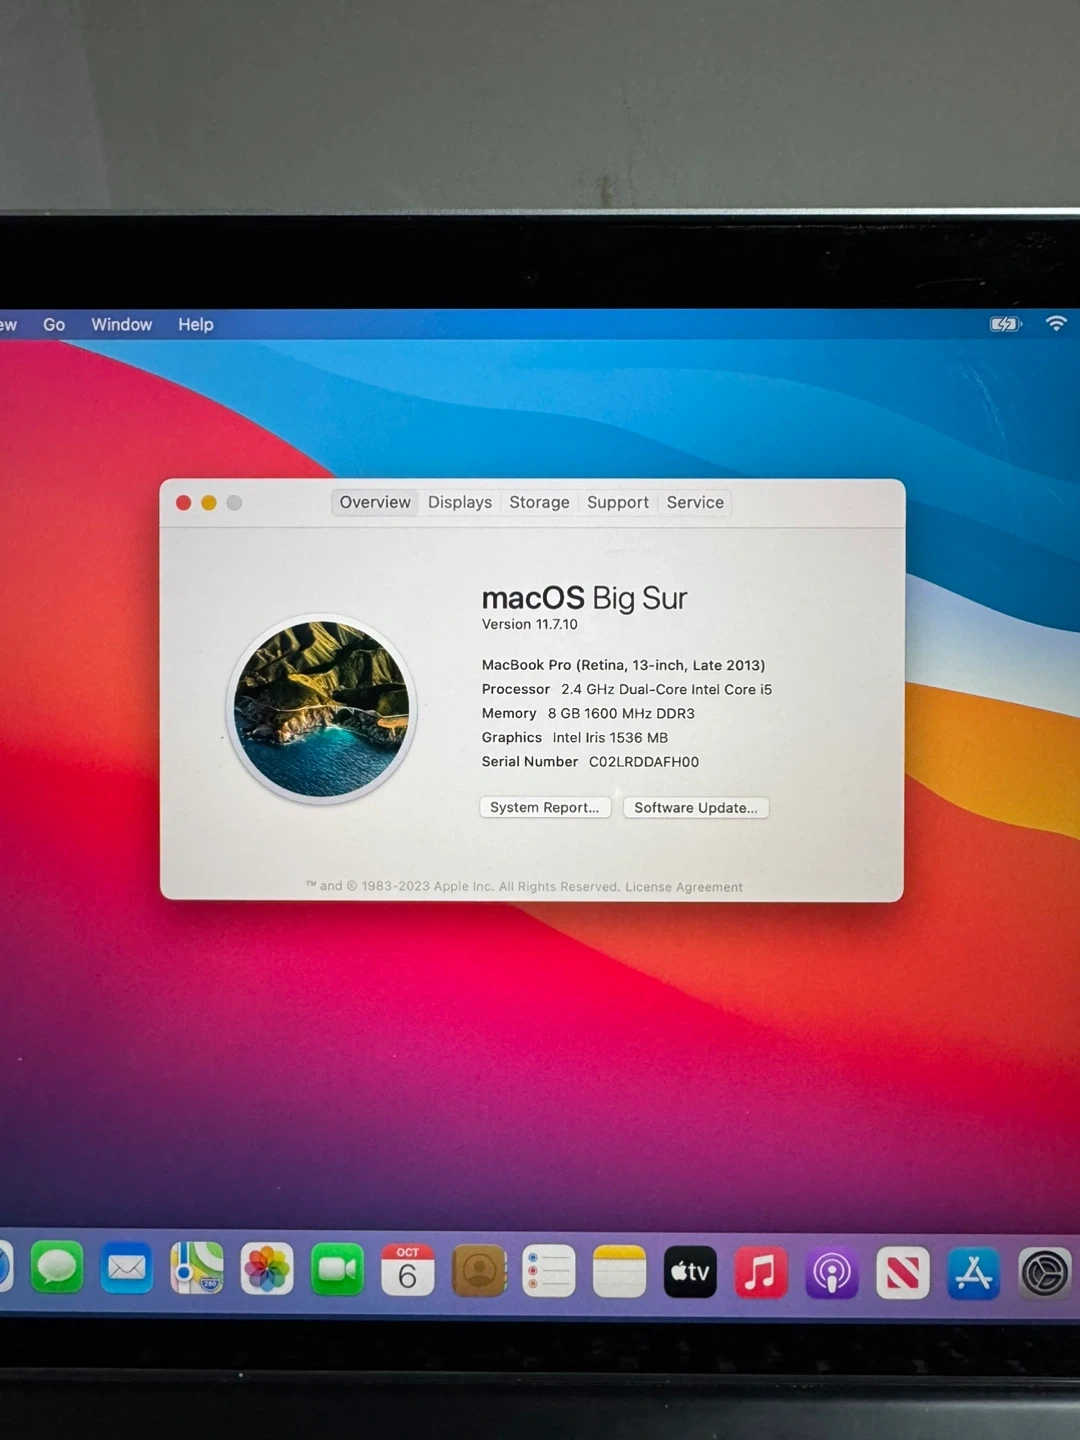Viewport: 1080px width, 1440px height.
Task: Open the License Agreement link
Action: point(684,887)
